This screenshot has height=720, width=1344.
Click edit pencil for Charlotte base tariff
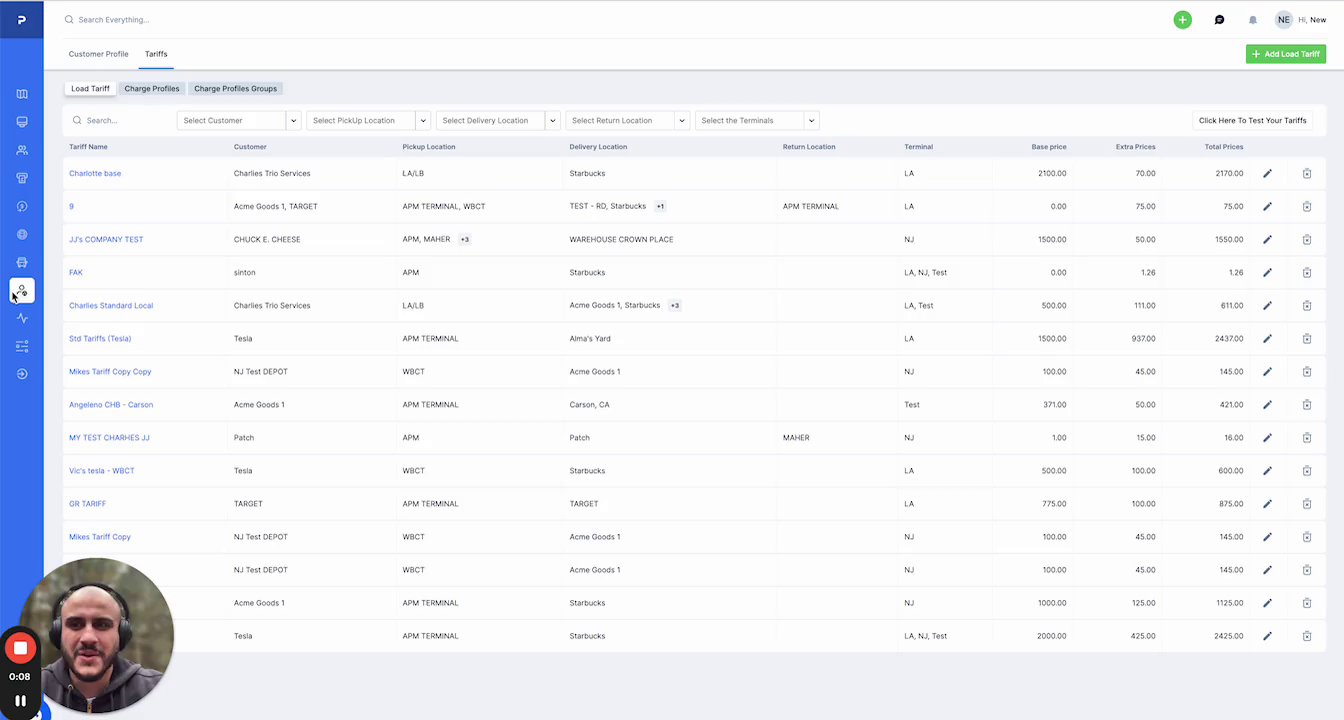pyautogui.click(x=1267, y=174)
